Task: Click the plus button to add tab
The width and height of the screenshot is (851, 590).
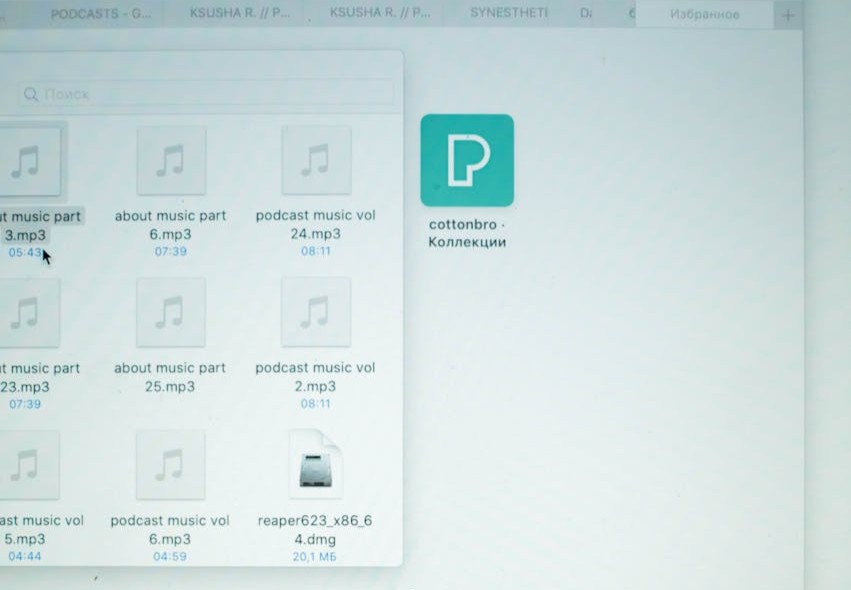Action: (x=788, y=15)
